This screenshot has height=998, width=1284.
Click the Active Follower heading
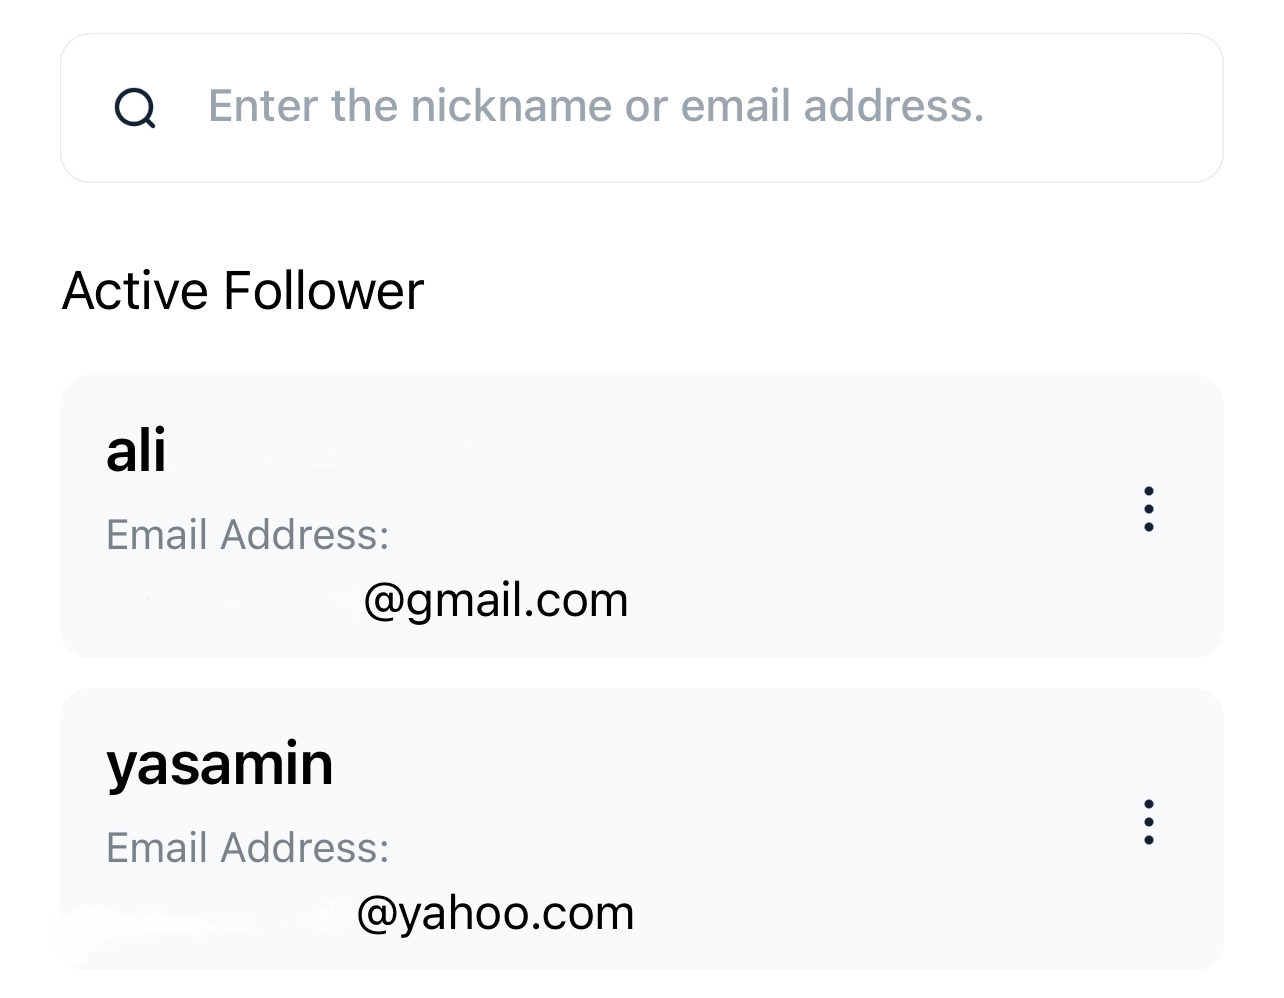(x=243, y=291)
